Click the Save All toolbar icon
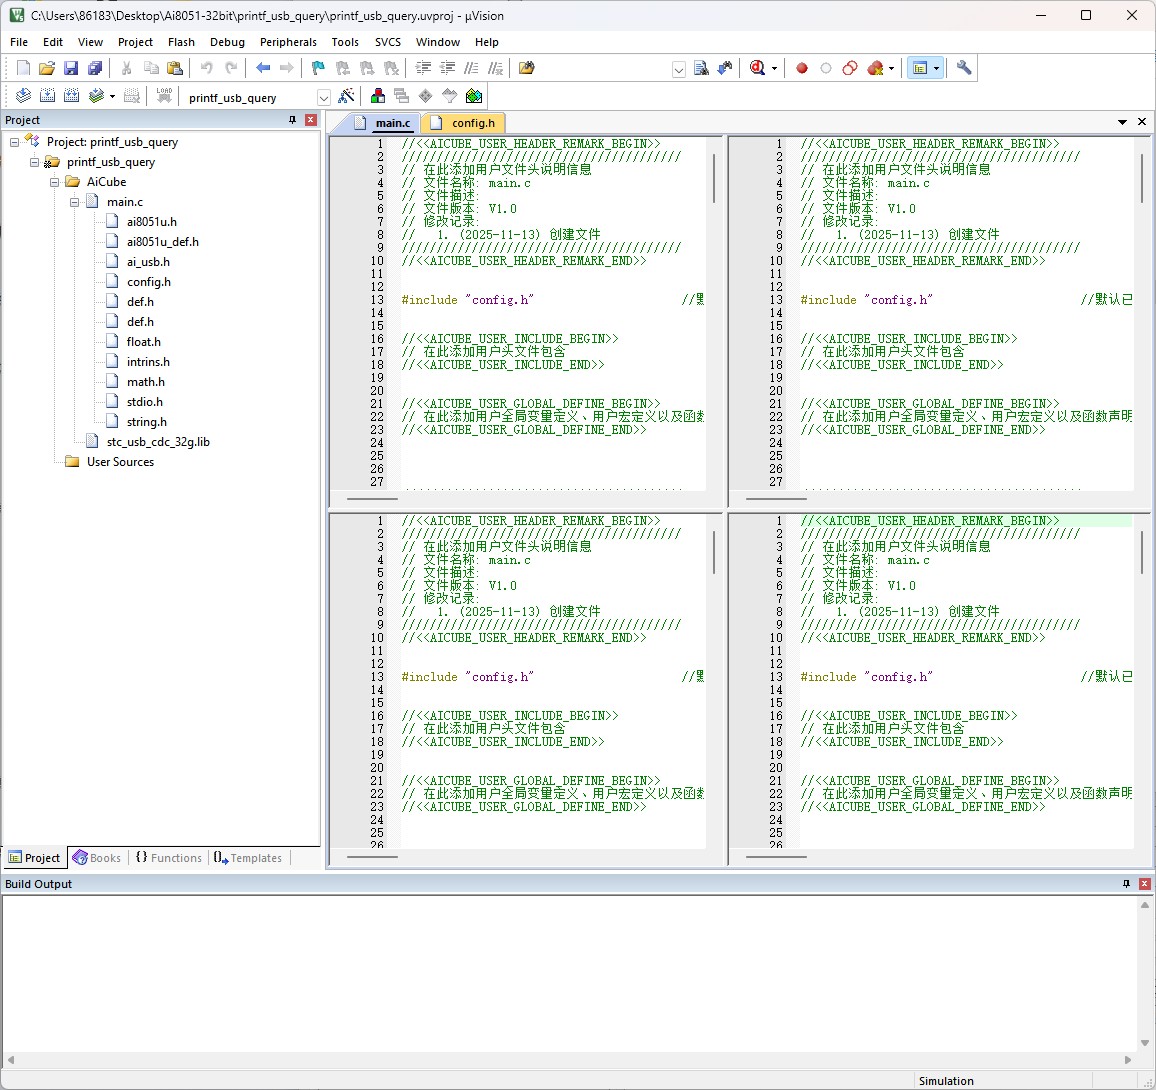 point(95,68)
